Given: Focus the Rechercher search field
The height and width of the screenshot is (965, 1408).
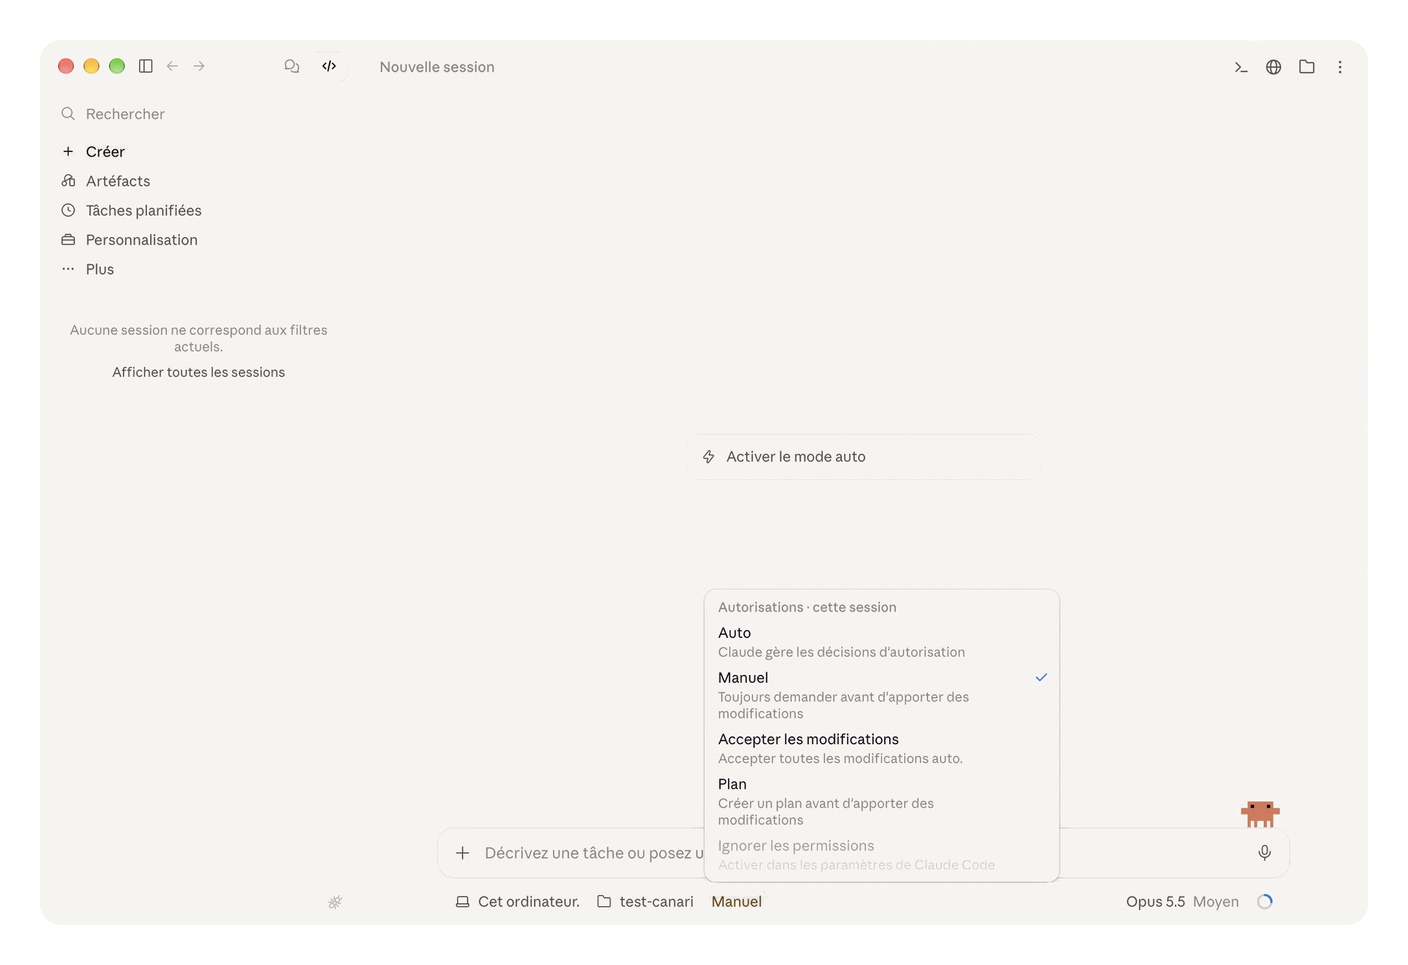Looking at the screenshot, I should 199,114.
